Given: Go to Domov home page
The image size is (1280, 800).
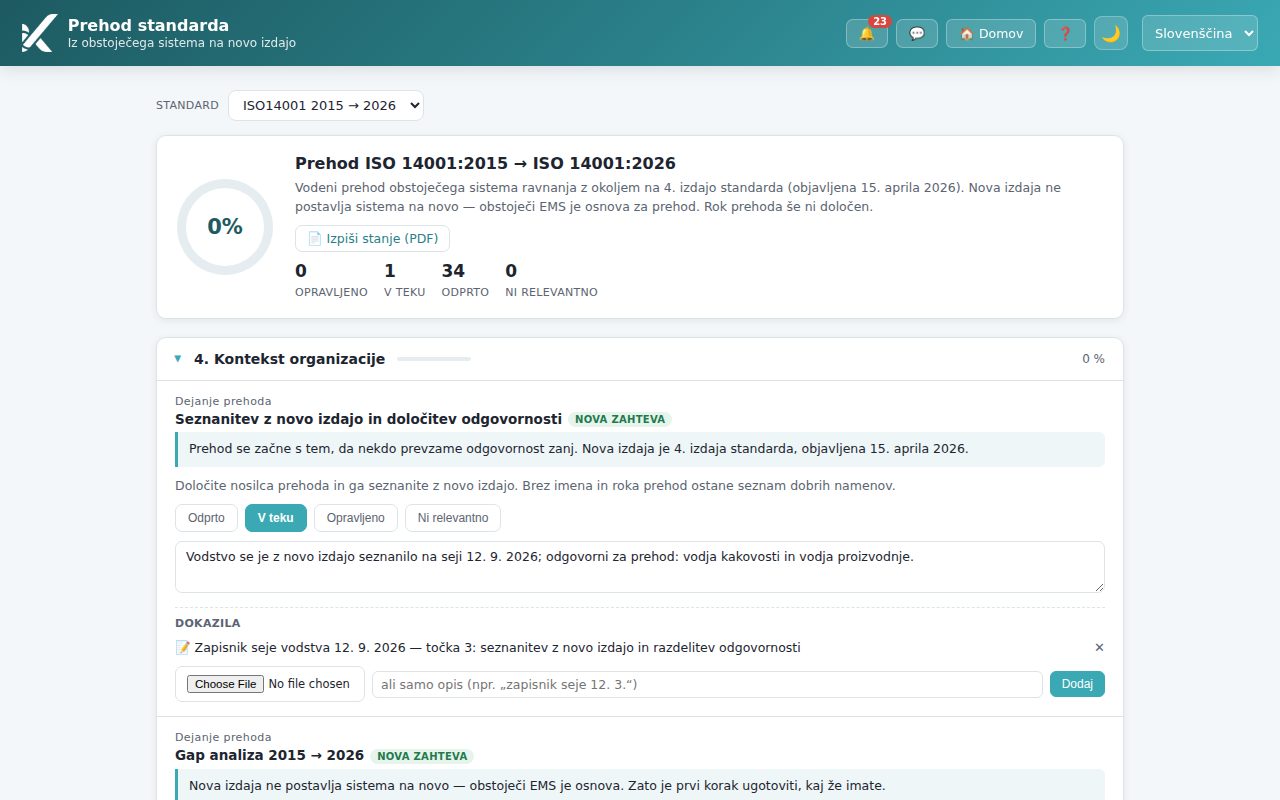Looking at the screenshot, I should click(991, 33).
